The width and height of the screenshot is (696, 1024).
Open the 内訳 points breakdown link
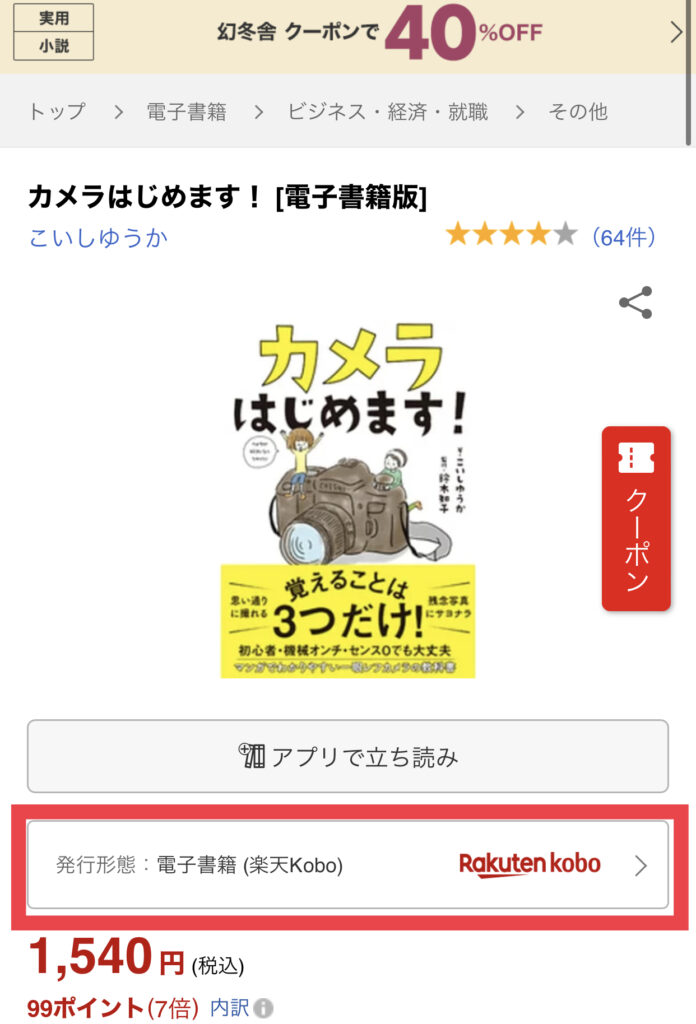click(x=229, y=1008)
